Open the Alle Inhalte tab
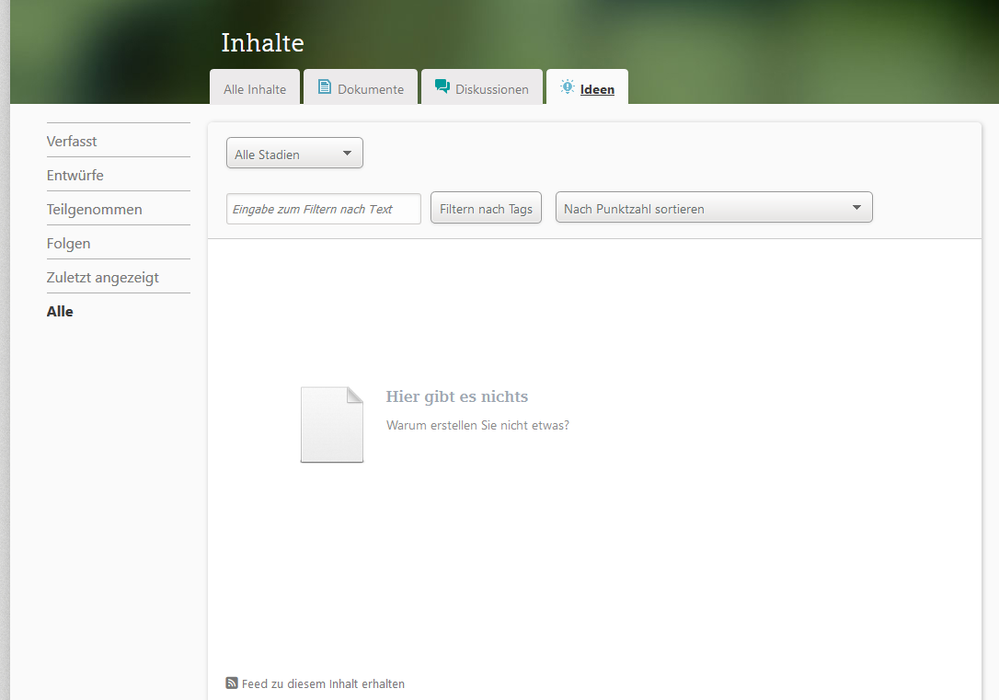 pyautogui.click(x=255, y=87)
